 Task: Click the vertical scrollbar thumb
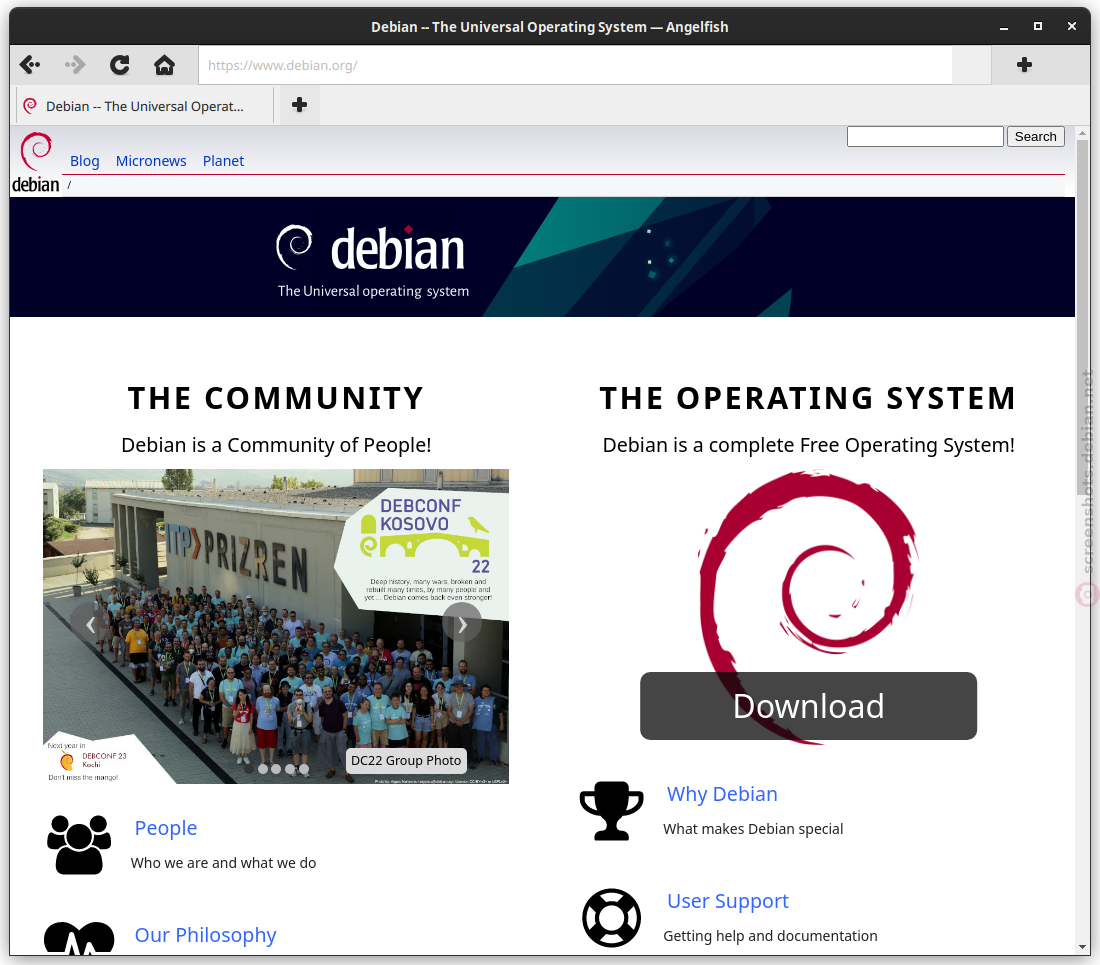[1083, 317]
